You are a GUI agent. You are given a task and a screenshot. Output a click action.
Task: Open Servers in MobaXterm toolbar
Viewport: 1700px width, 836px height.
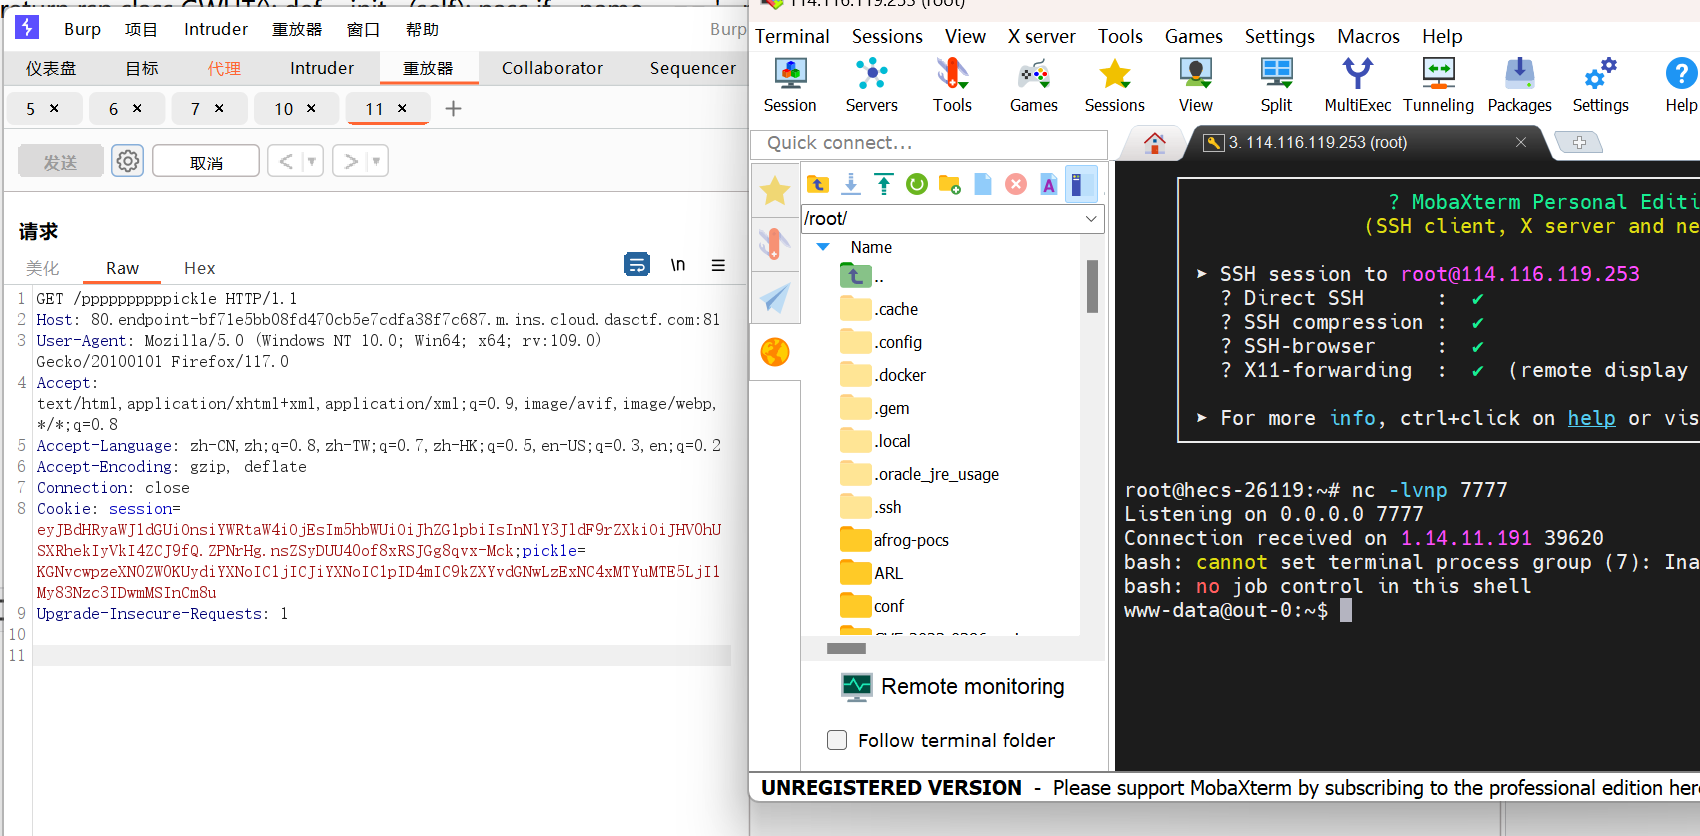click(872, 85)
